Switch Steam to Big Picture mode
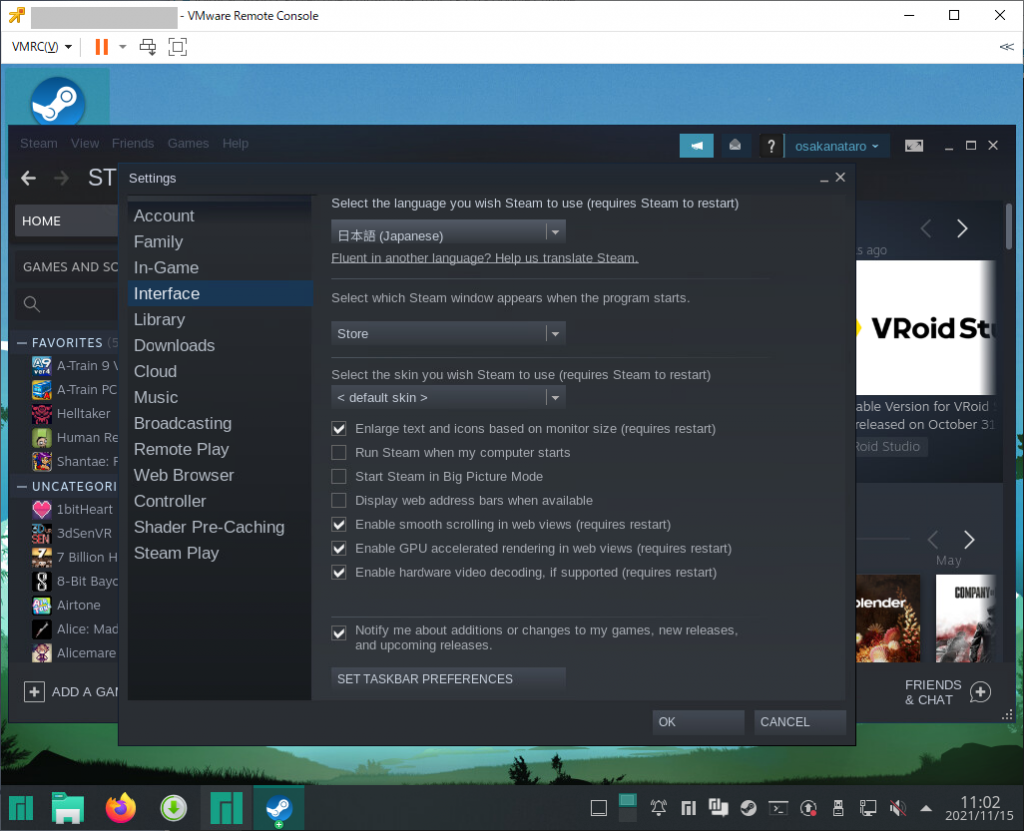Image resolution: width=1024 pixels, height=831 pixels. 914,146
